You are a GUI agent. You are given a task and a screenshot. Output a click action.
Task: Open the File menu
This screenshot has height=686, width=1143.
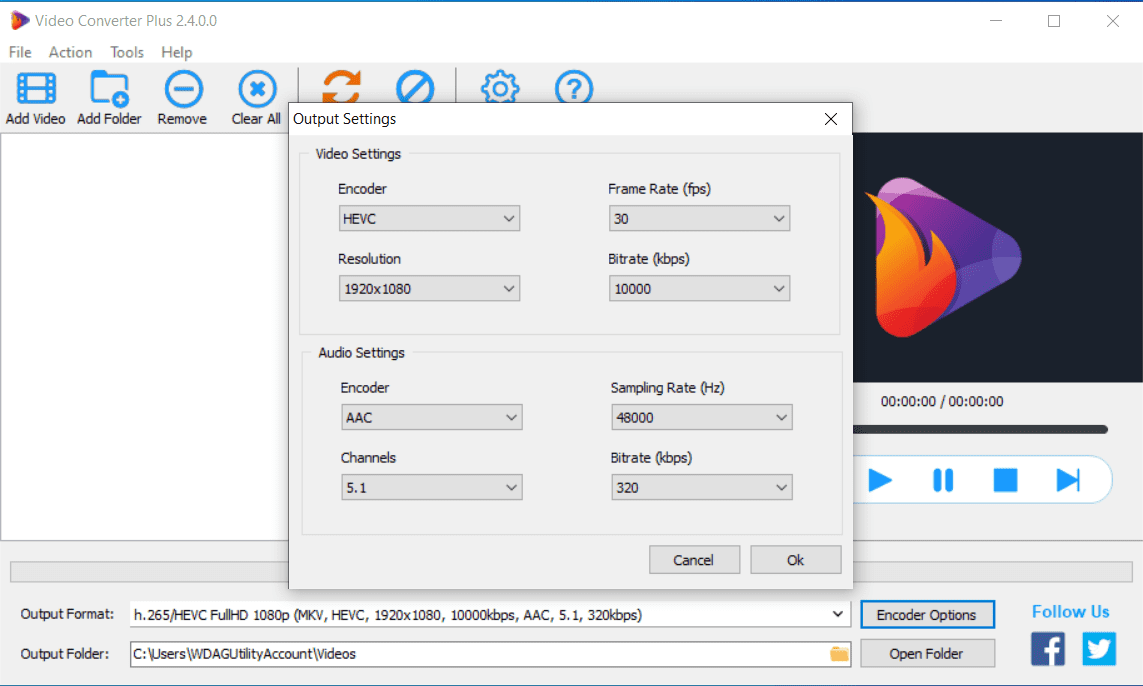coord(20,52)
